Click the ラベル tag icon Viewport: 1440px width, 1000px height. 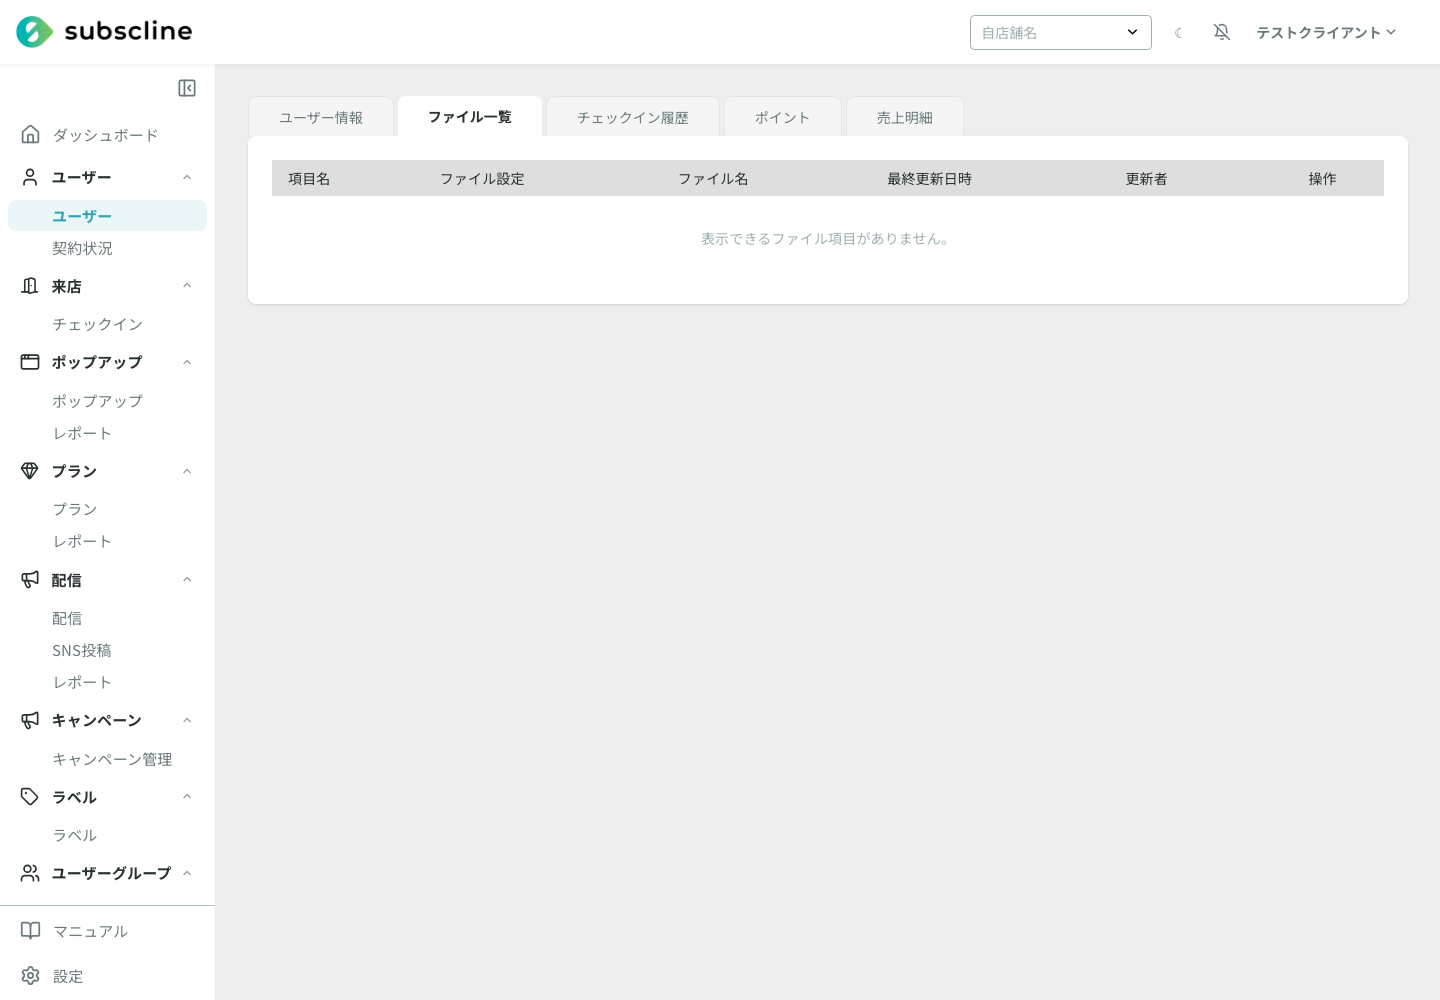coord(30,797)
